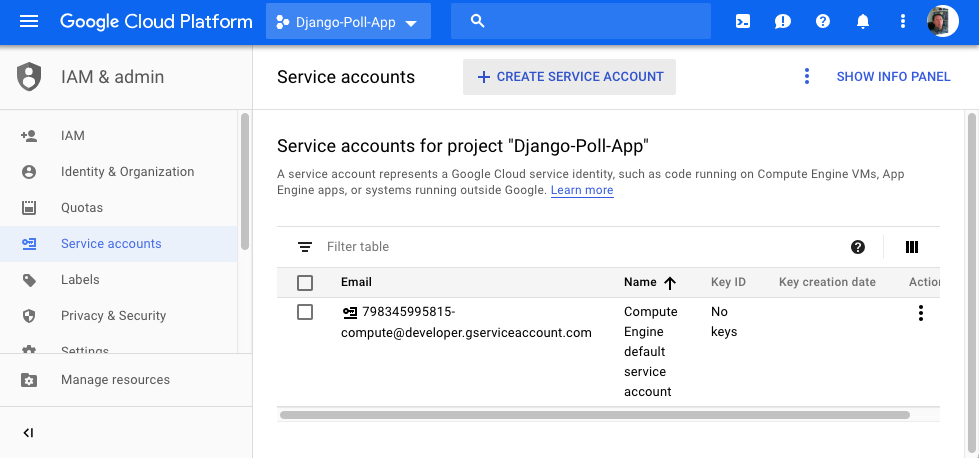Sort by Name using the arrow
Viewport: 979px width, 458px height.
tap(670, 283)
